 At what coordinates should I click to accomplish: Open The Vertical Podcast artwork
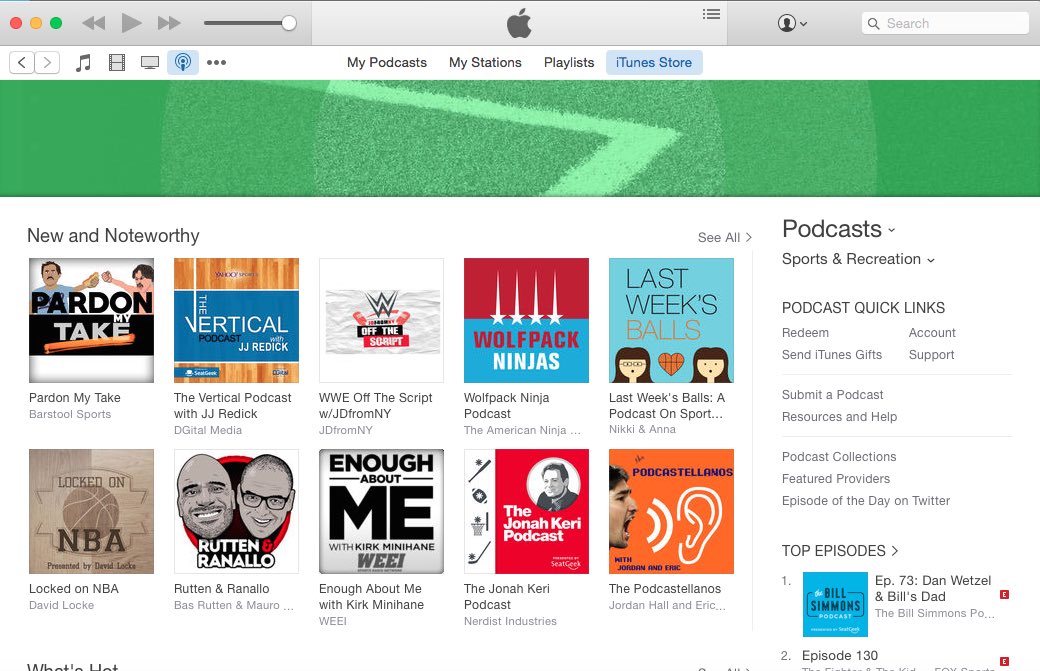pos(236,320)
